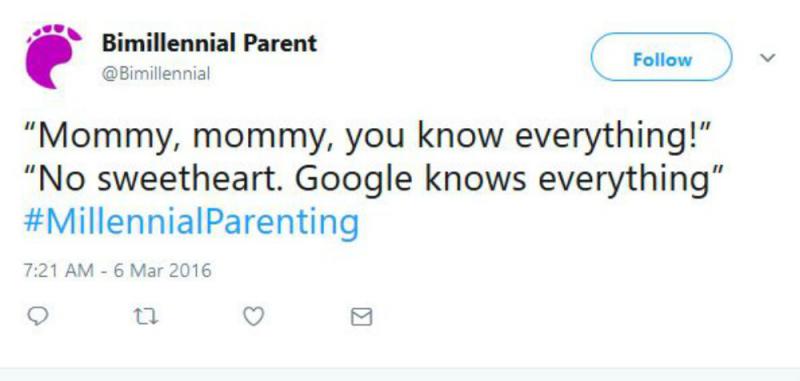Viewport: 800px width, 381px height.
Task: Follow the Bimillennial Parent account
Action: 661,57
